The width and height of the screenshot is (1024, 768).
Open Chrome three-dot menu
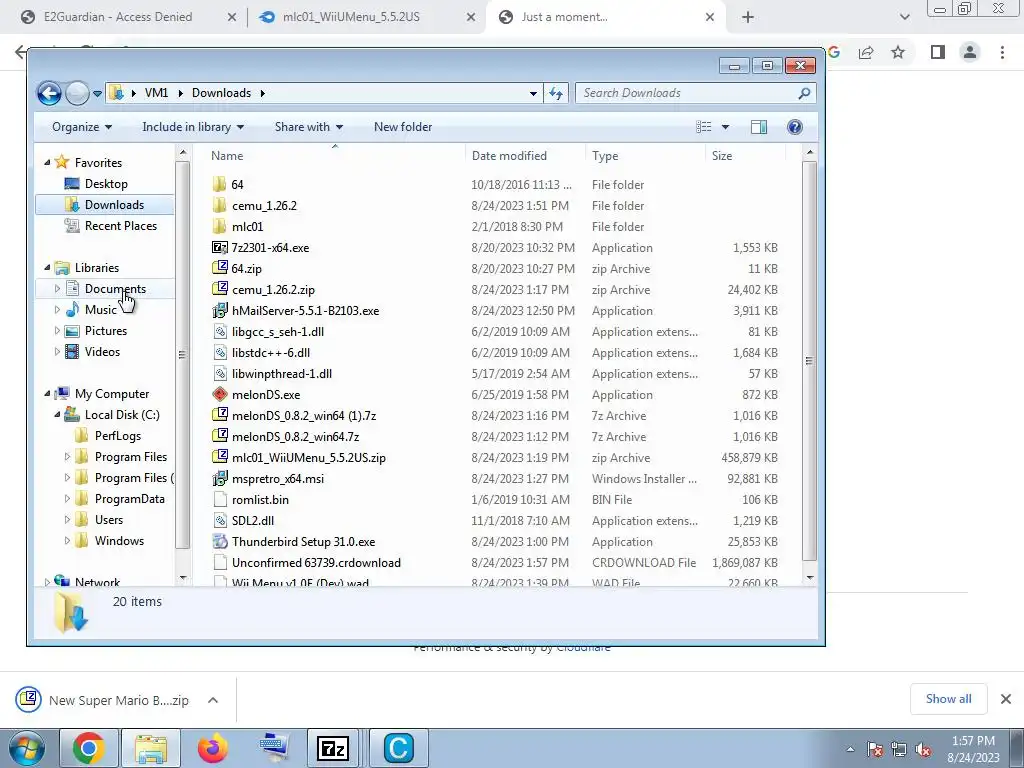(x=1002, y=52)
